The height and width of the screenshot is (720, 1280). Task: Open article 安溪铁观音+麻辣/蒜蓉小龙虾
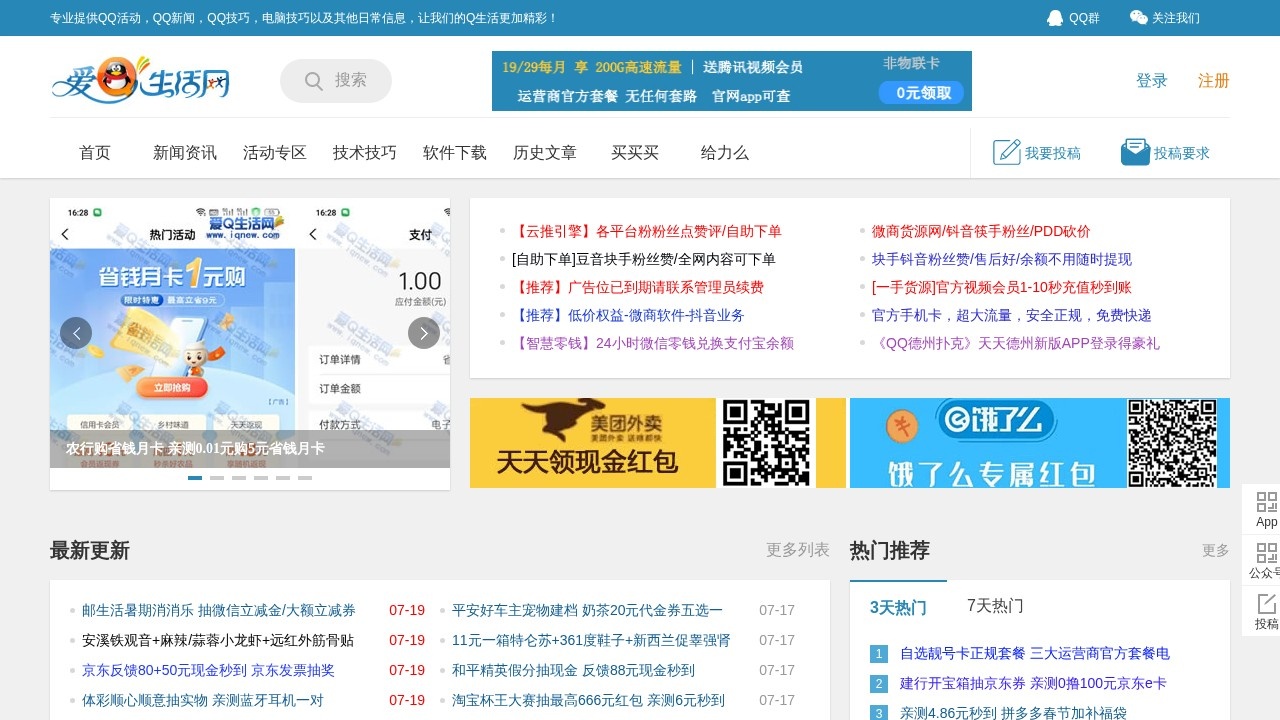point(218,640)
